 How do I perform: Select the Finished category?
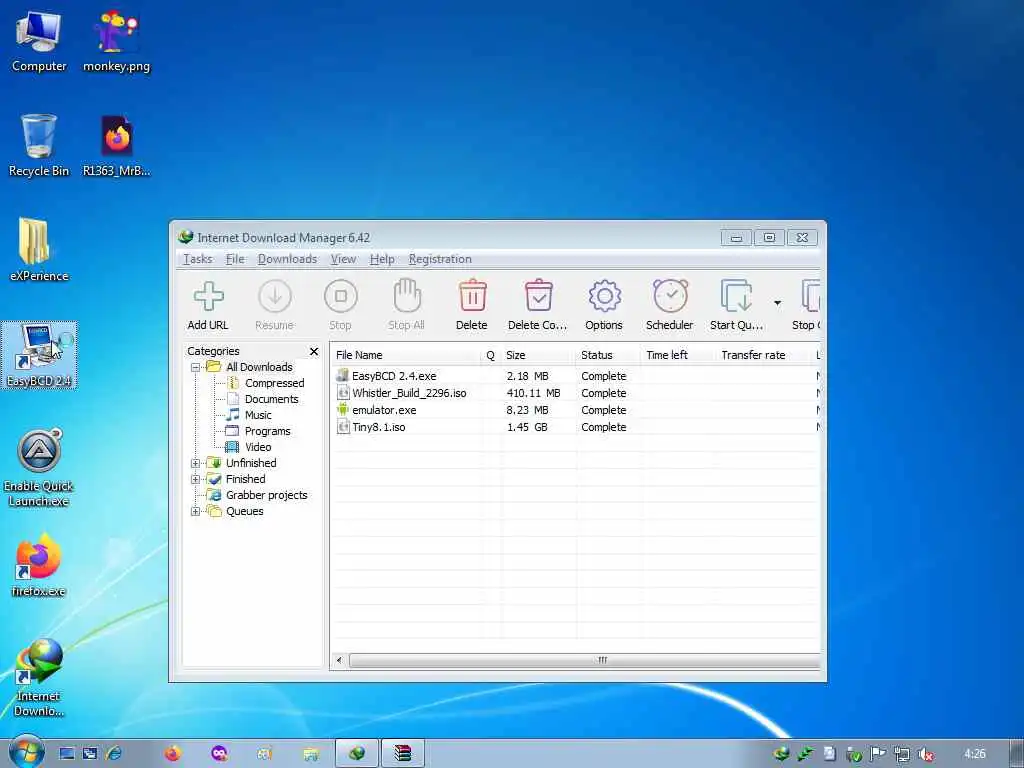246,479
